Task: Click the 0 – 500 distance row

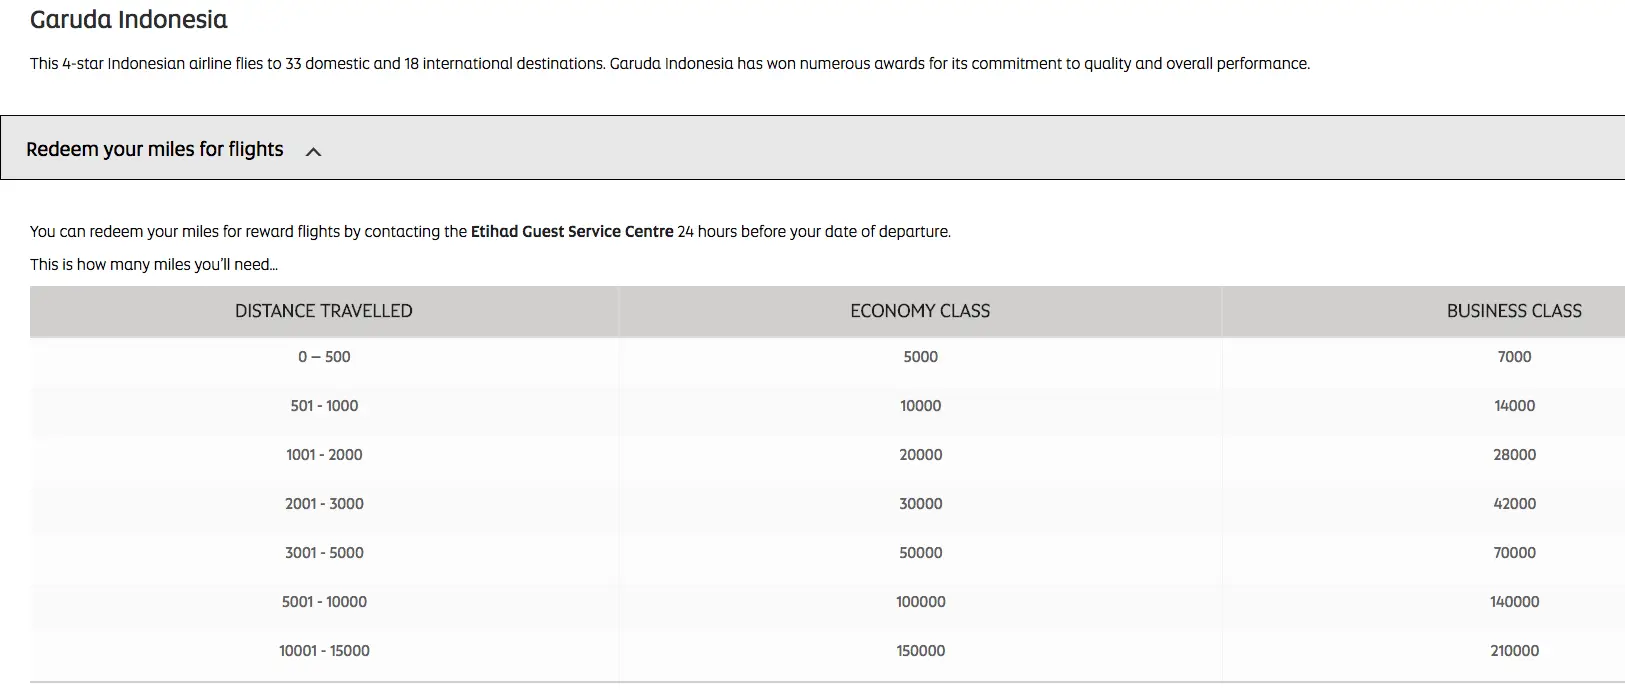Action: (827, 357)
